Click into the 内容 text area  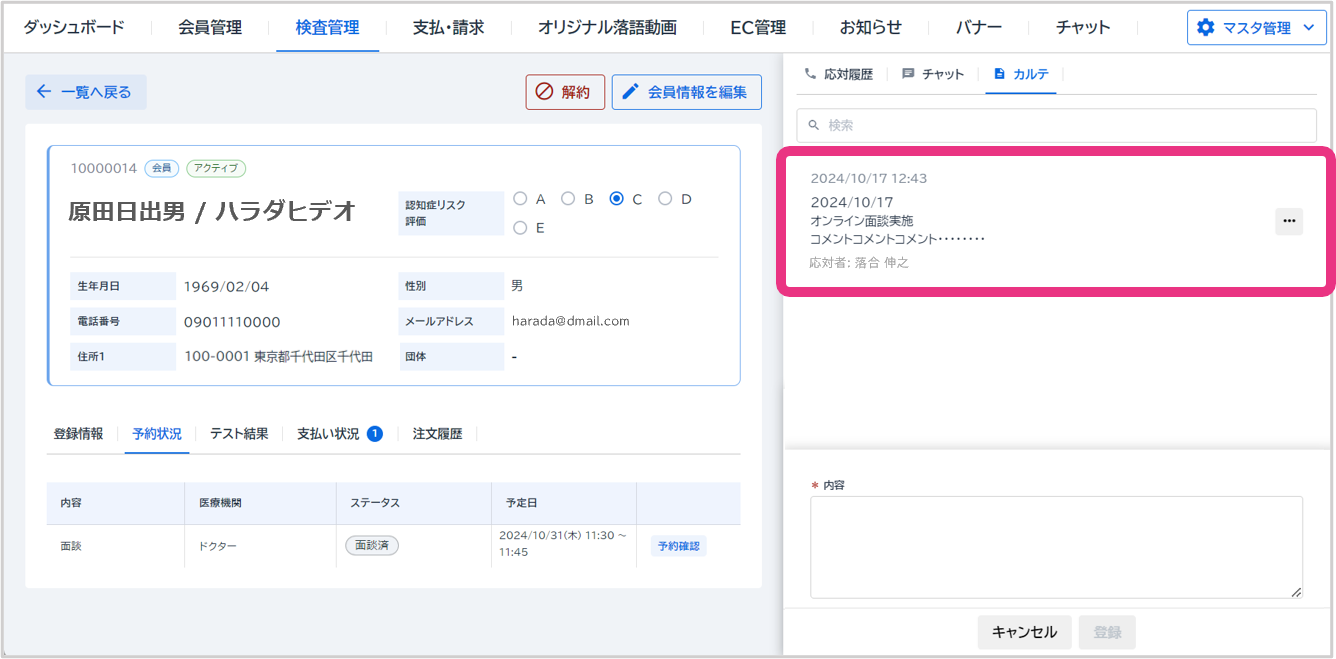(1055, 547)
